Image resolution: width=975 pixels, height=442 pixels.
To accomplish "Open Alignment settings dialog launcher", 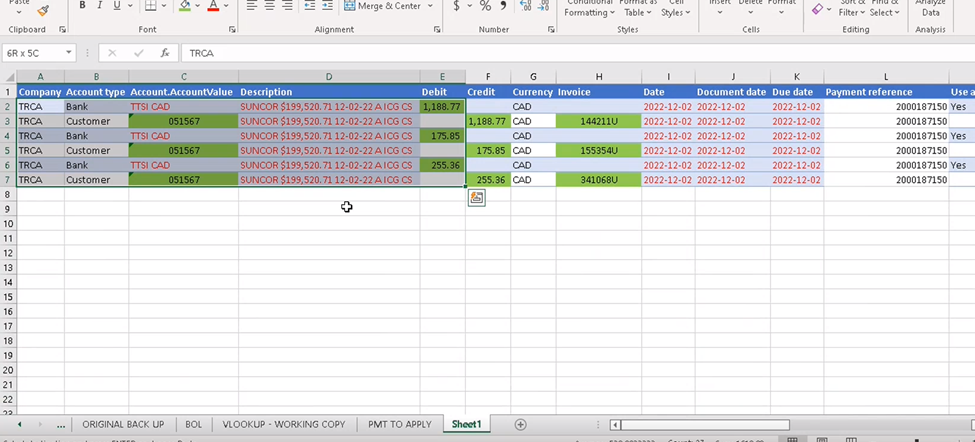I will click(437, 29).
